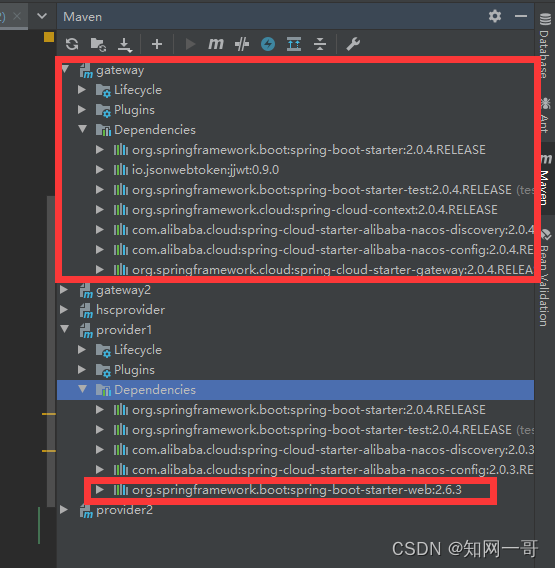Toggle Offline Mode lightning icon
This screenshot has height=568, width=555.
click(268, 44)
